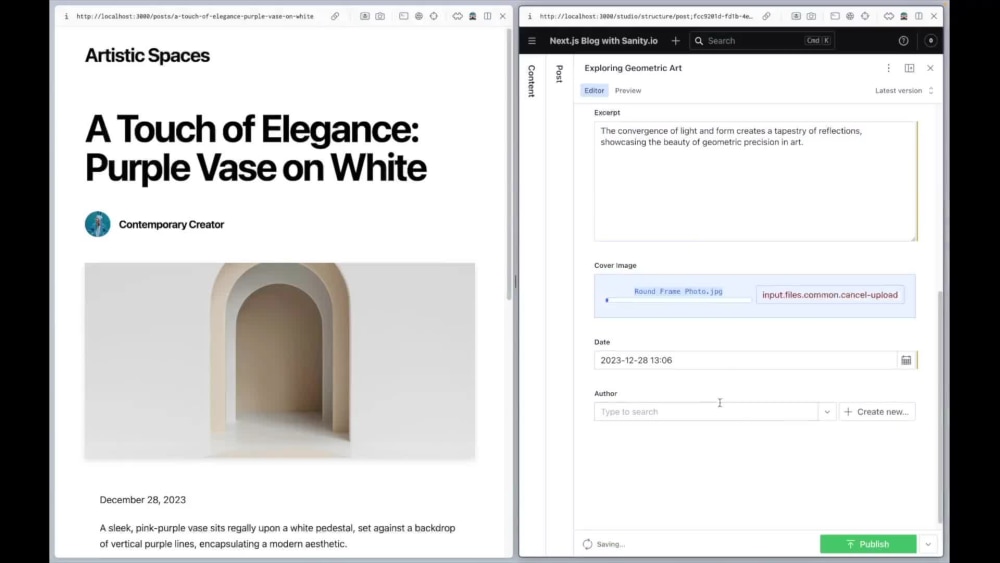The width and height of the screenshot is (1000, 563).
Task: Click the plus icon to create new document
Action: [675, 41]
